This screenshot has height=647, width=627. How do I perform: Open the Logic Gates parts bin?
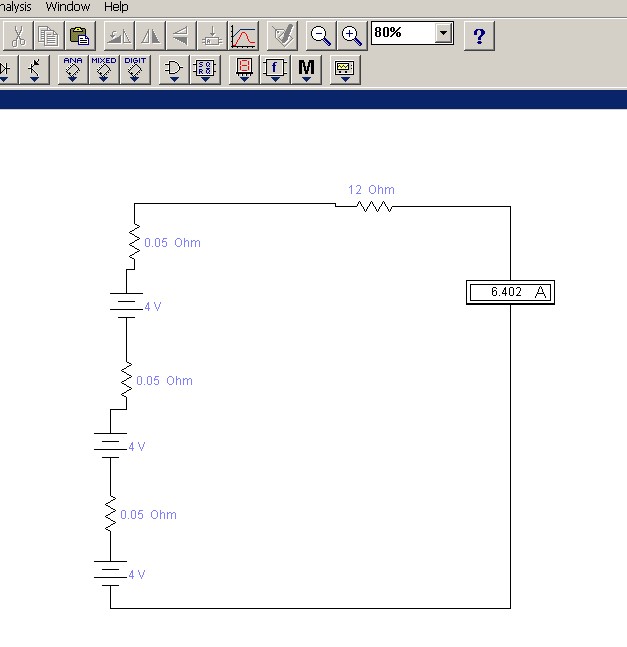click(174, 69)
